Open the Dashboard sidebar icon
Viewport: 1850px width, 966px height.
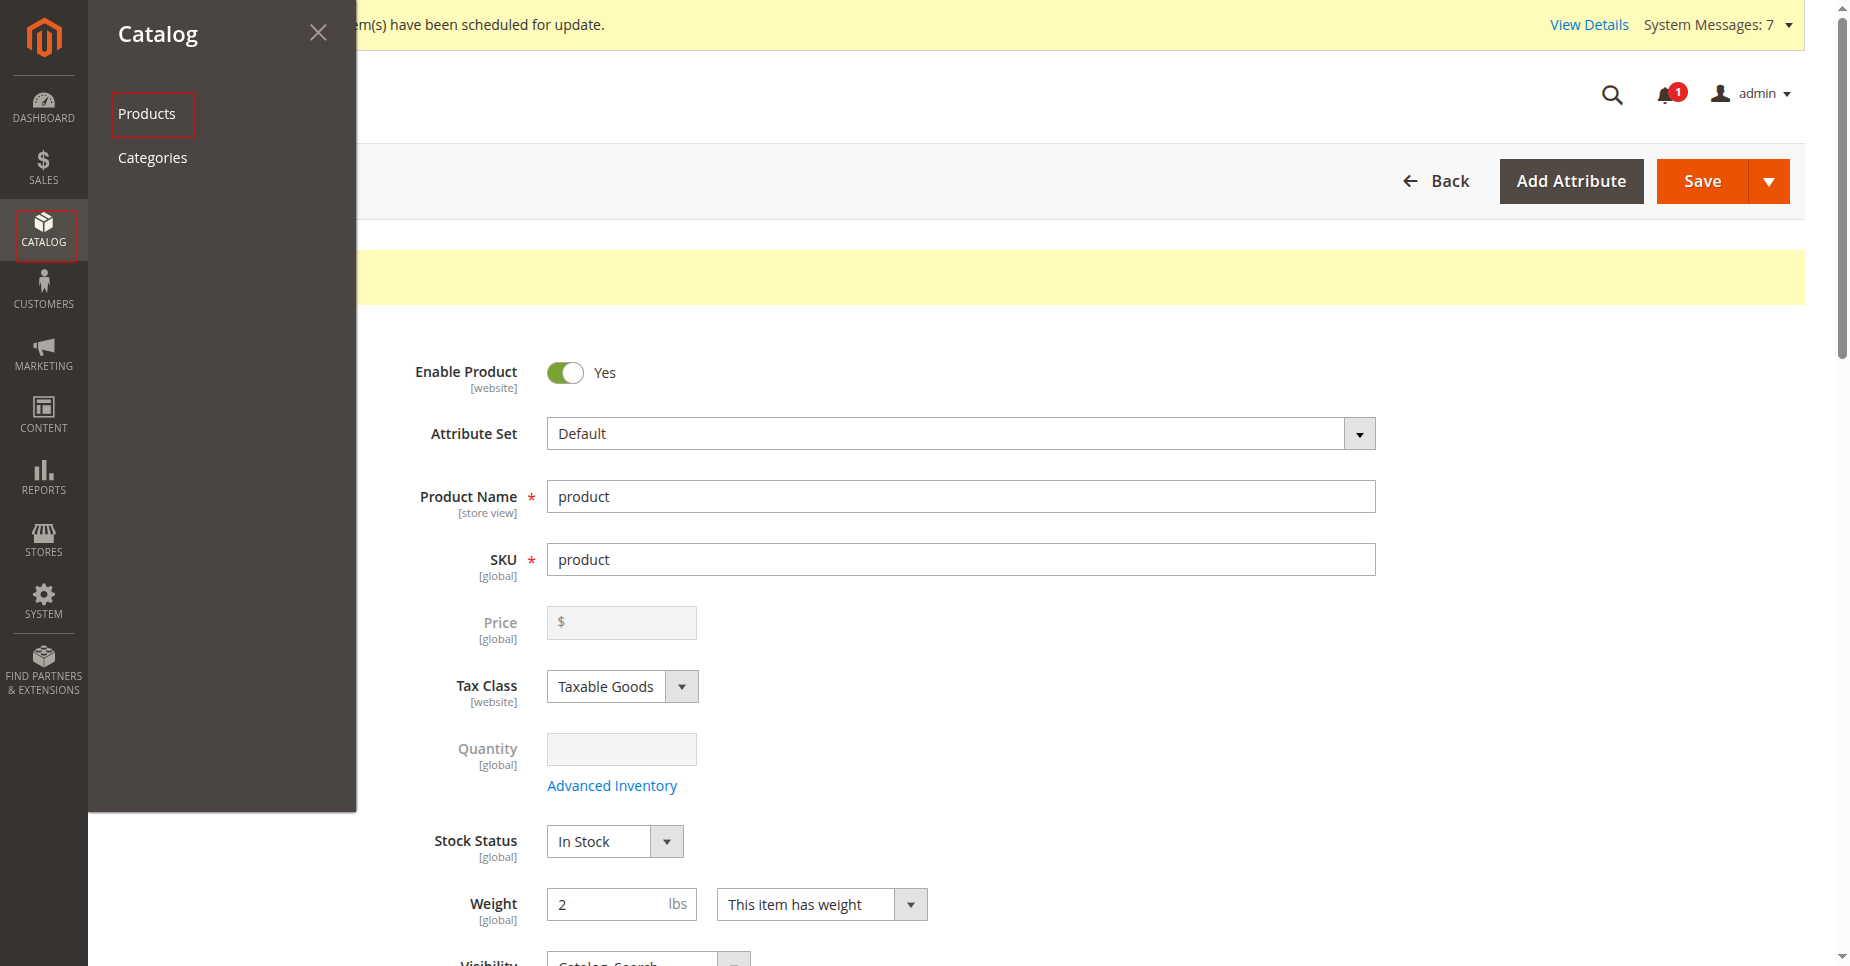pyautogui.click(x=44, y=107)
